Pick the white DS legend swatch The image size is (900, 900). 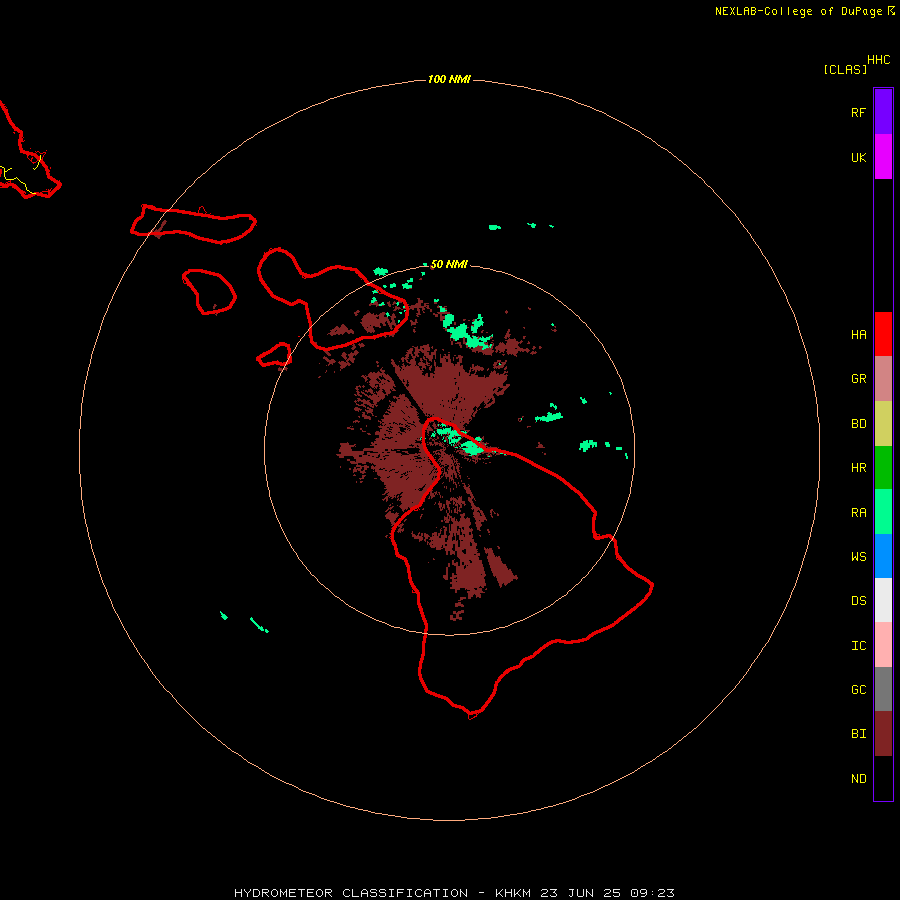pos(883,600)
